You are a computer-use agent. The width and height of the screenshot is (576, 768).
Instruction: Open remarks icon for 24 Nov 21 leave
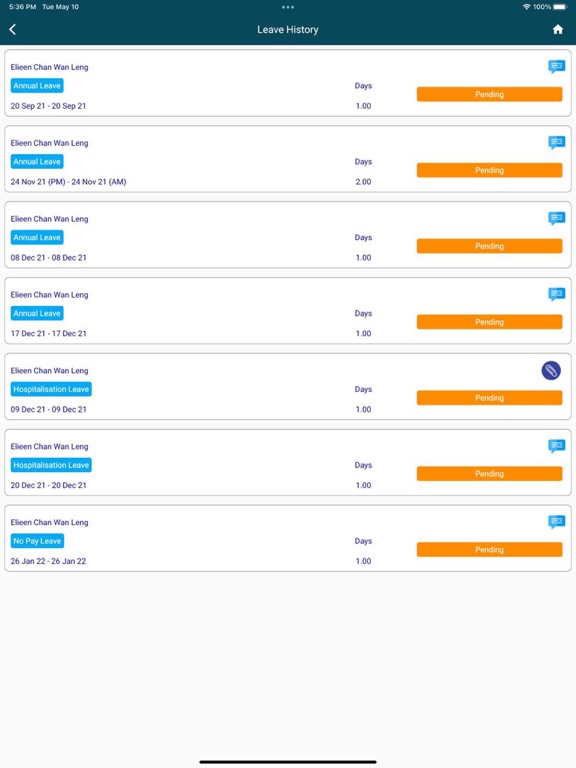[556, 142]
